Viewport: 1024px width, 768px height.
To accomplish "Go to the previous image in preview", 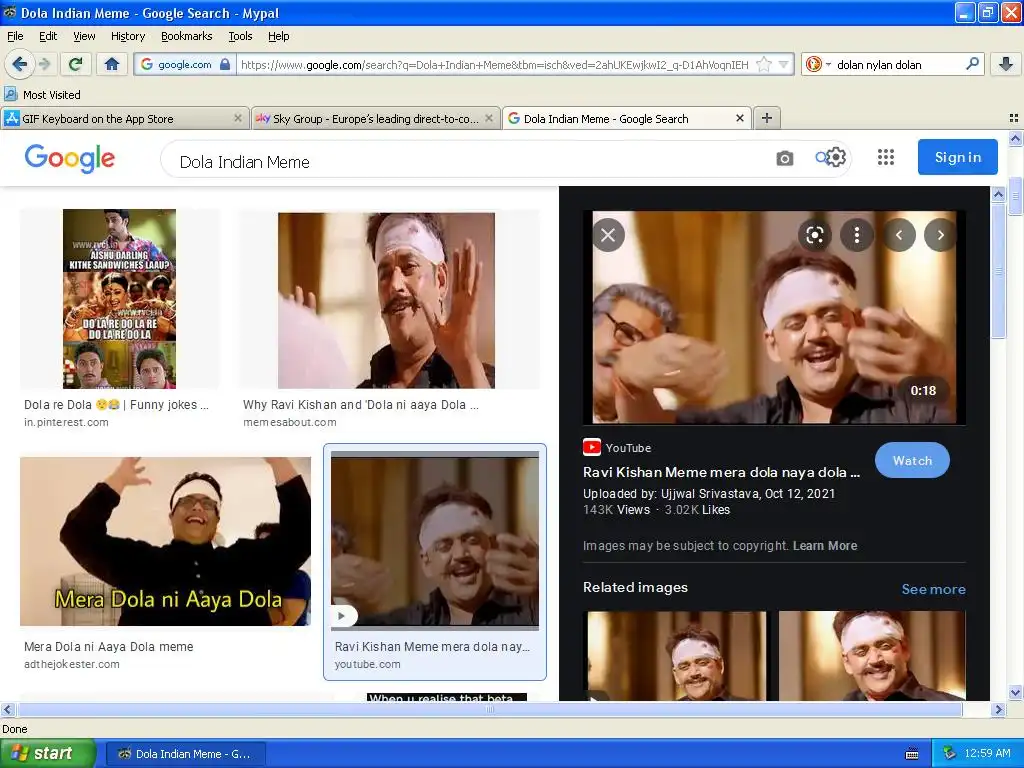I will pos(899,235).
